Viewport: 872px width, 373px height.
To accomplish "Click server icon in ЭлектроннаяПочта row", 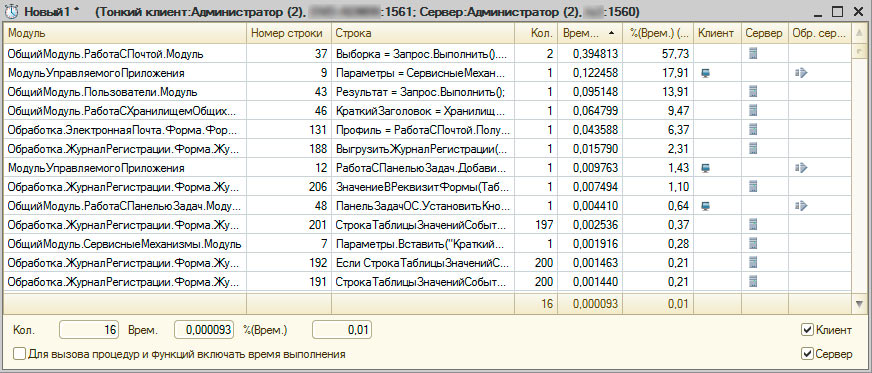I will pos(754,130).
